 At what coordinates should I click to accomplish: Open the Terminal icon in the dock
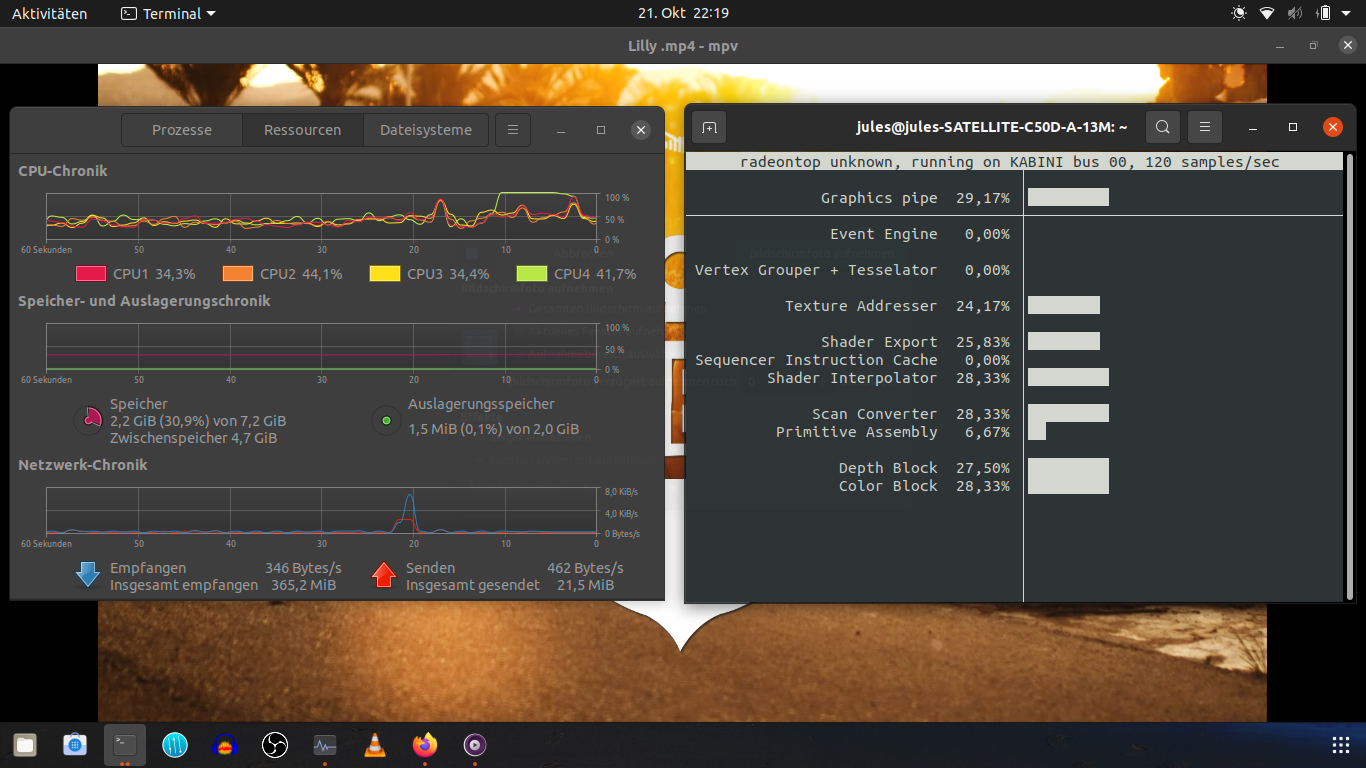(x=125, y=745)
